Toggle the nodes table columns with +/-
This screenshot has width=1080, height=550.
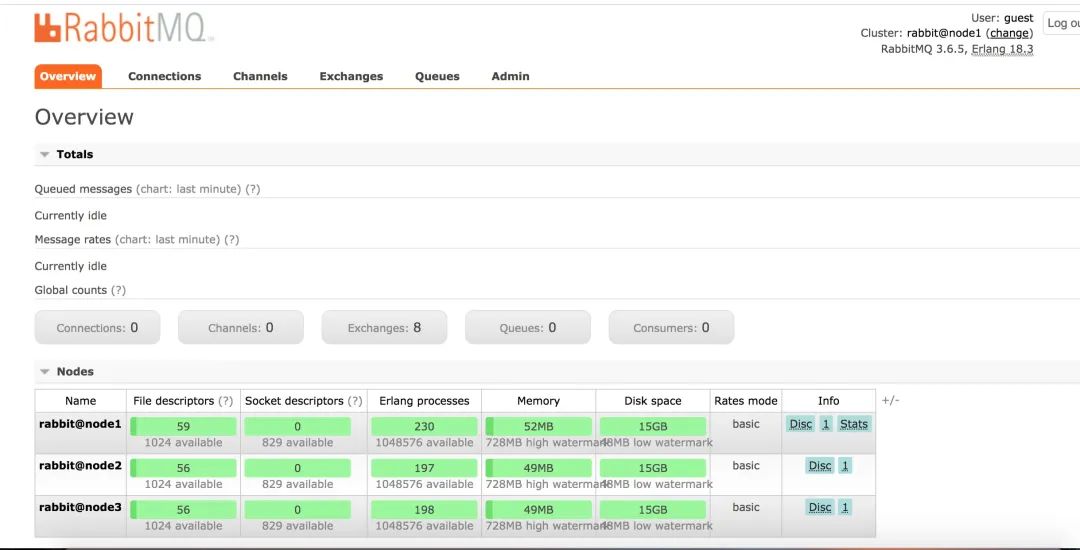click(x=891, y=401)
